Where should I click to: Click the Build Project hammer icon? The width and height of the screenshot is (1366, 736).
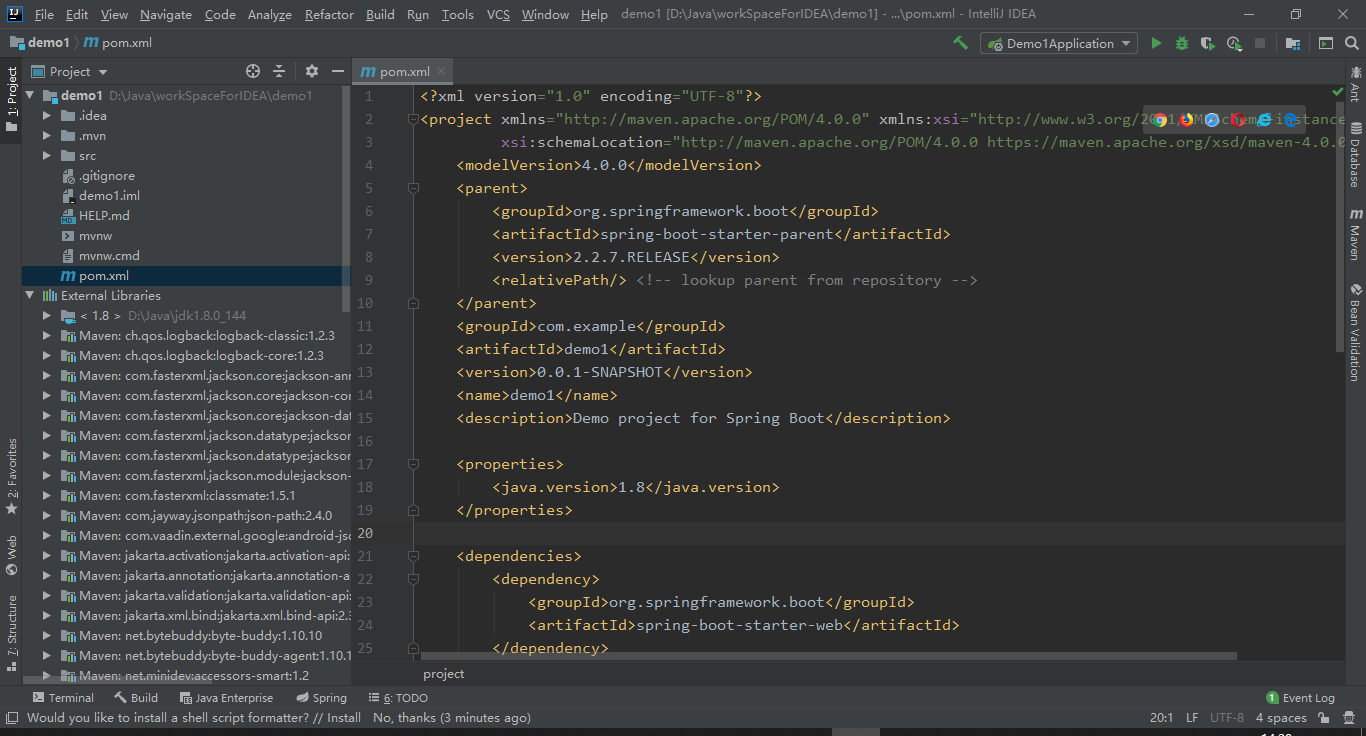point(960,43)
